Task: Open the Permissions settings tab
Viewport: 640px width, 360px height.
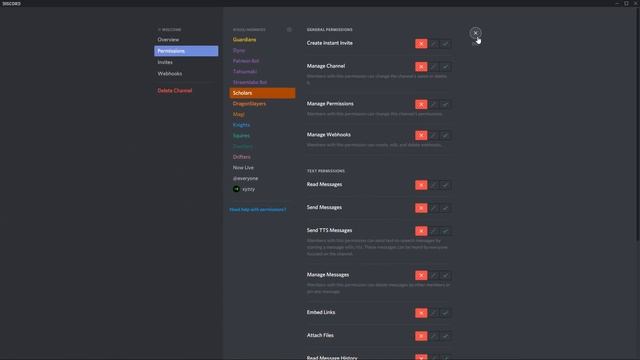Action: (x=186, y=51)
